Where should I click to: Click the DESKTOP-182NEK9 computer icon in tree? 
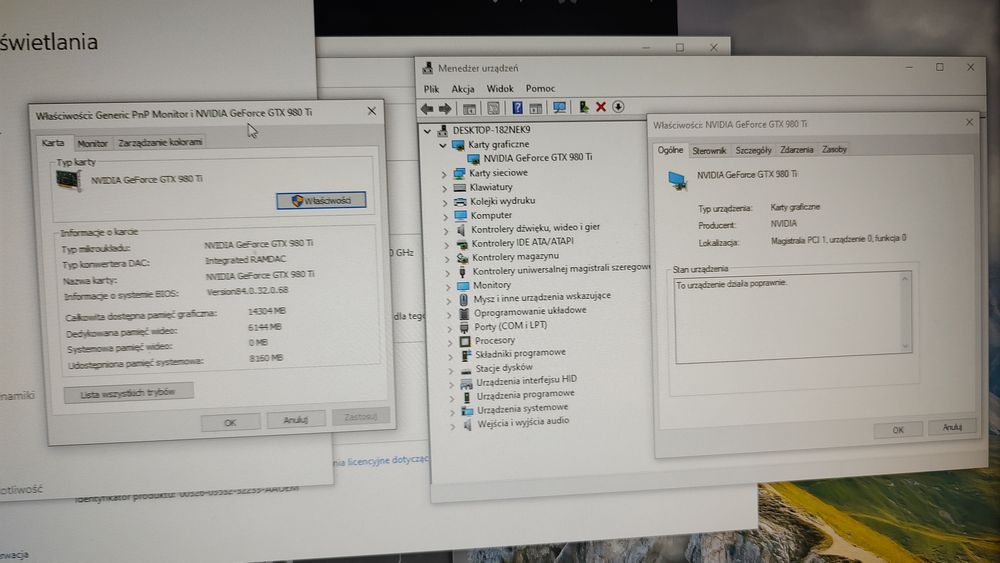(x=443, y=130)
